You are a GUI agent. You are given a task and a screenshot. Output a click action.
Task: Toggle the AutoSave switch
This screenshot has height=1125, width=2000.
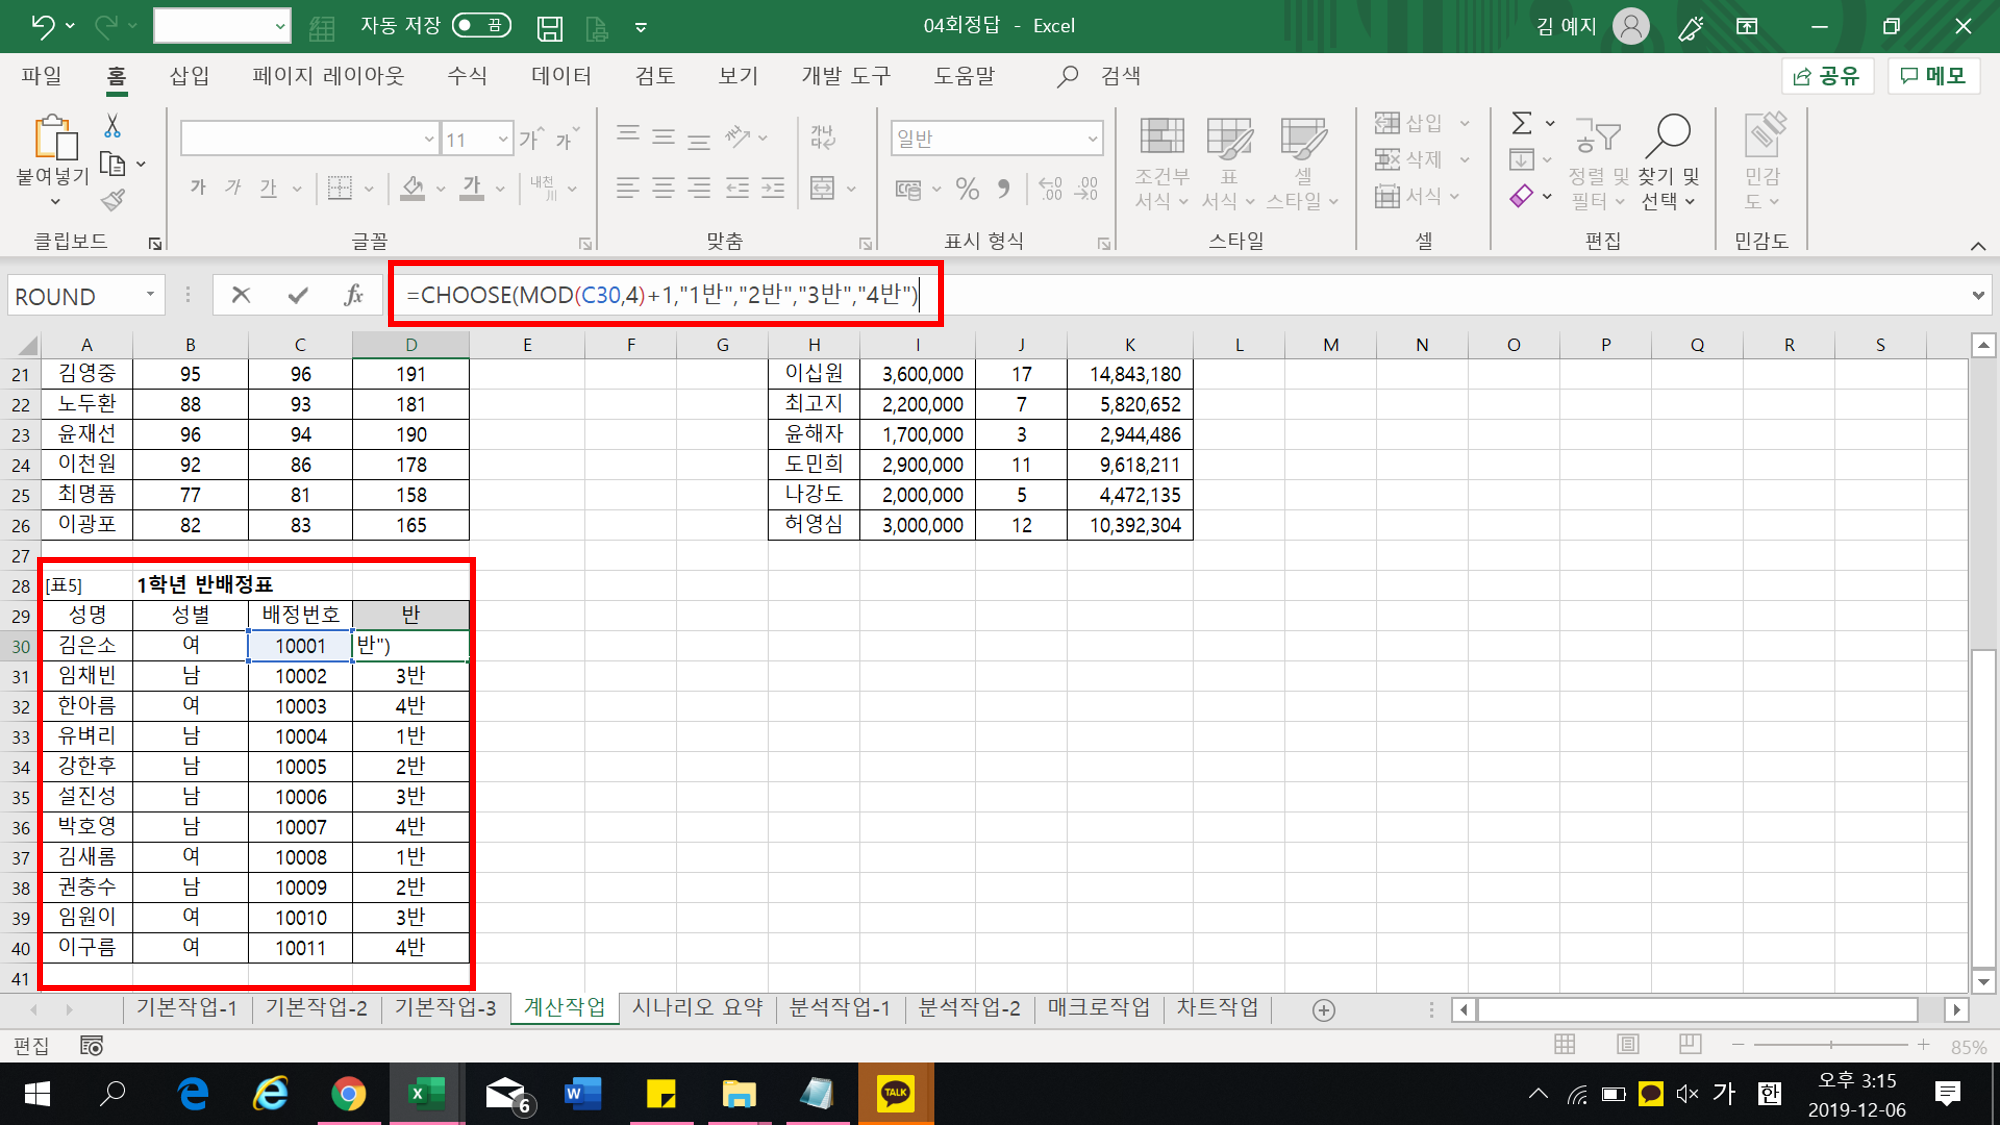(x=481, y=26)
